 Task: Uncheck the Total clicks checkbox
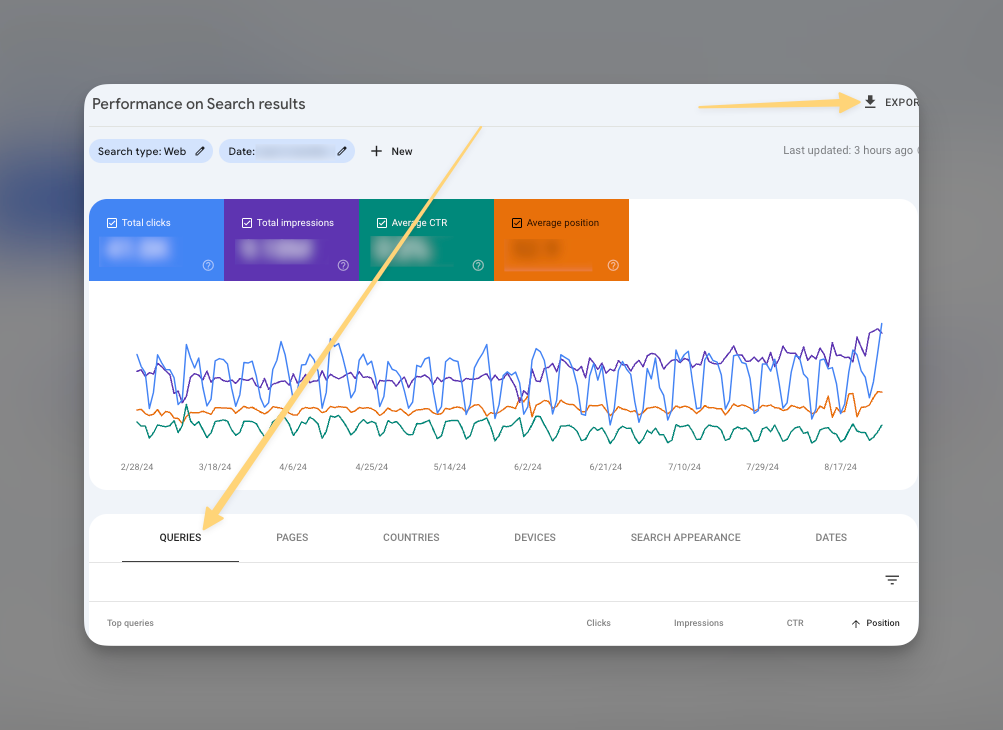pos(112,223)
